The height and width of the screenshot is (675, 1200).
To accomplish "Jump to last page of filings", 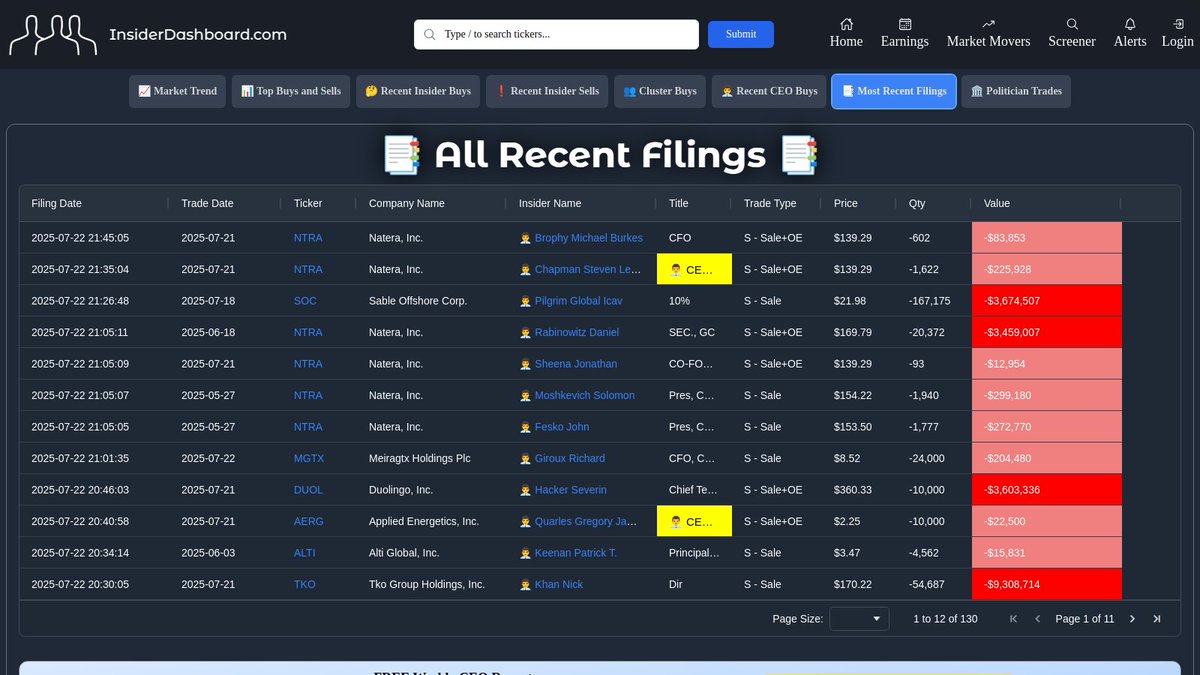I will point(1157,619).
